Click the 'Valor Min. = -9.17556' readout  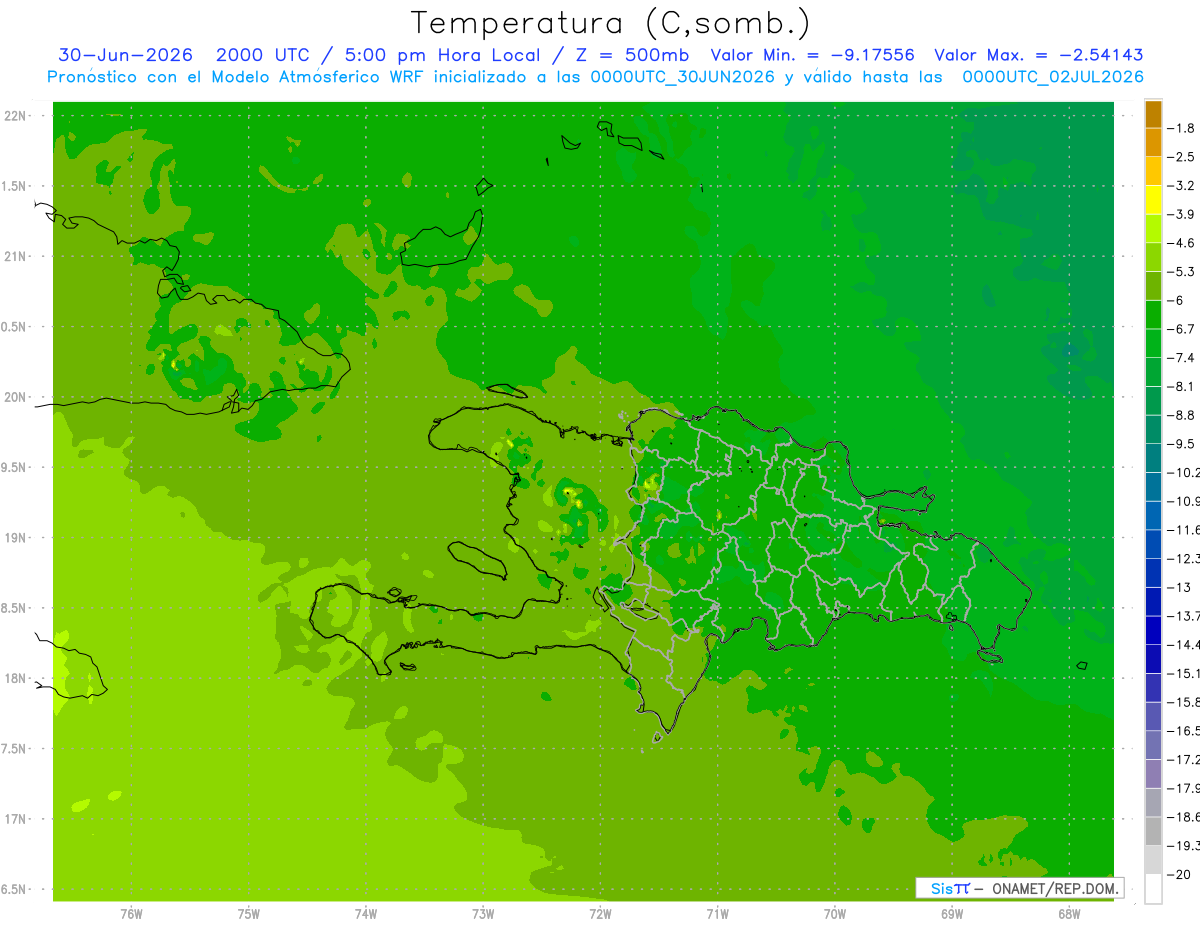coord(812,55)
